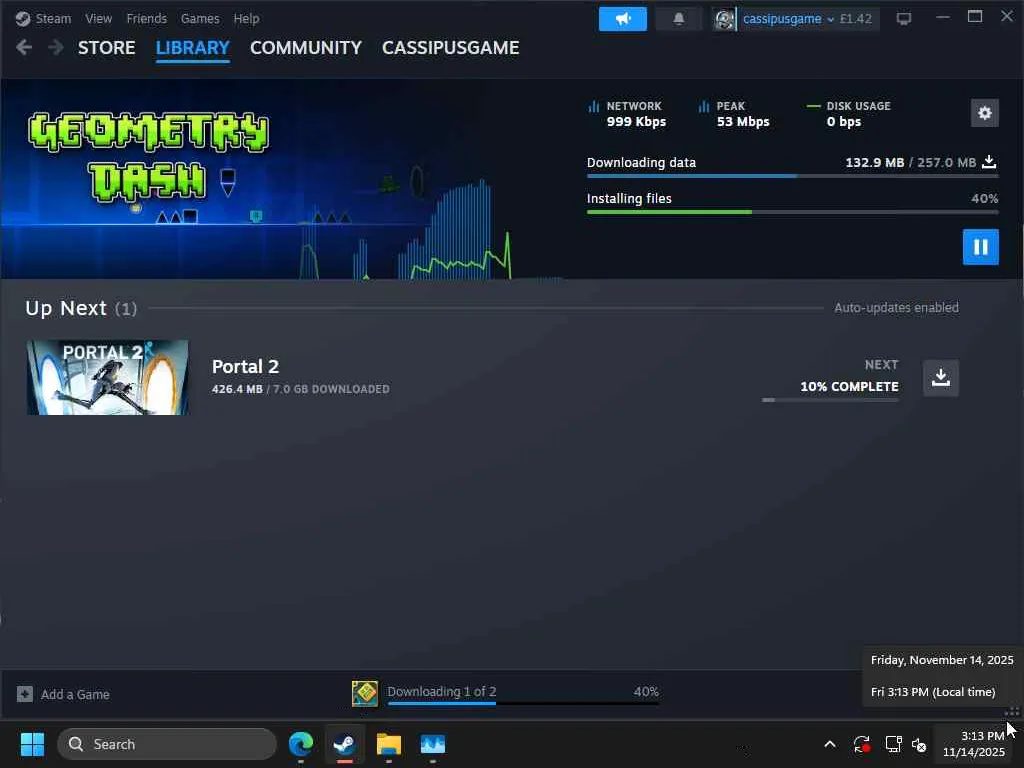Click the PEAK 53 Mbps stat
The width and height of the screenshot is (1024, 768).
734,114
